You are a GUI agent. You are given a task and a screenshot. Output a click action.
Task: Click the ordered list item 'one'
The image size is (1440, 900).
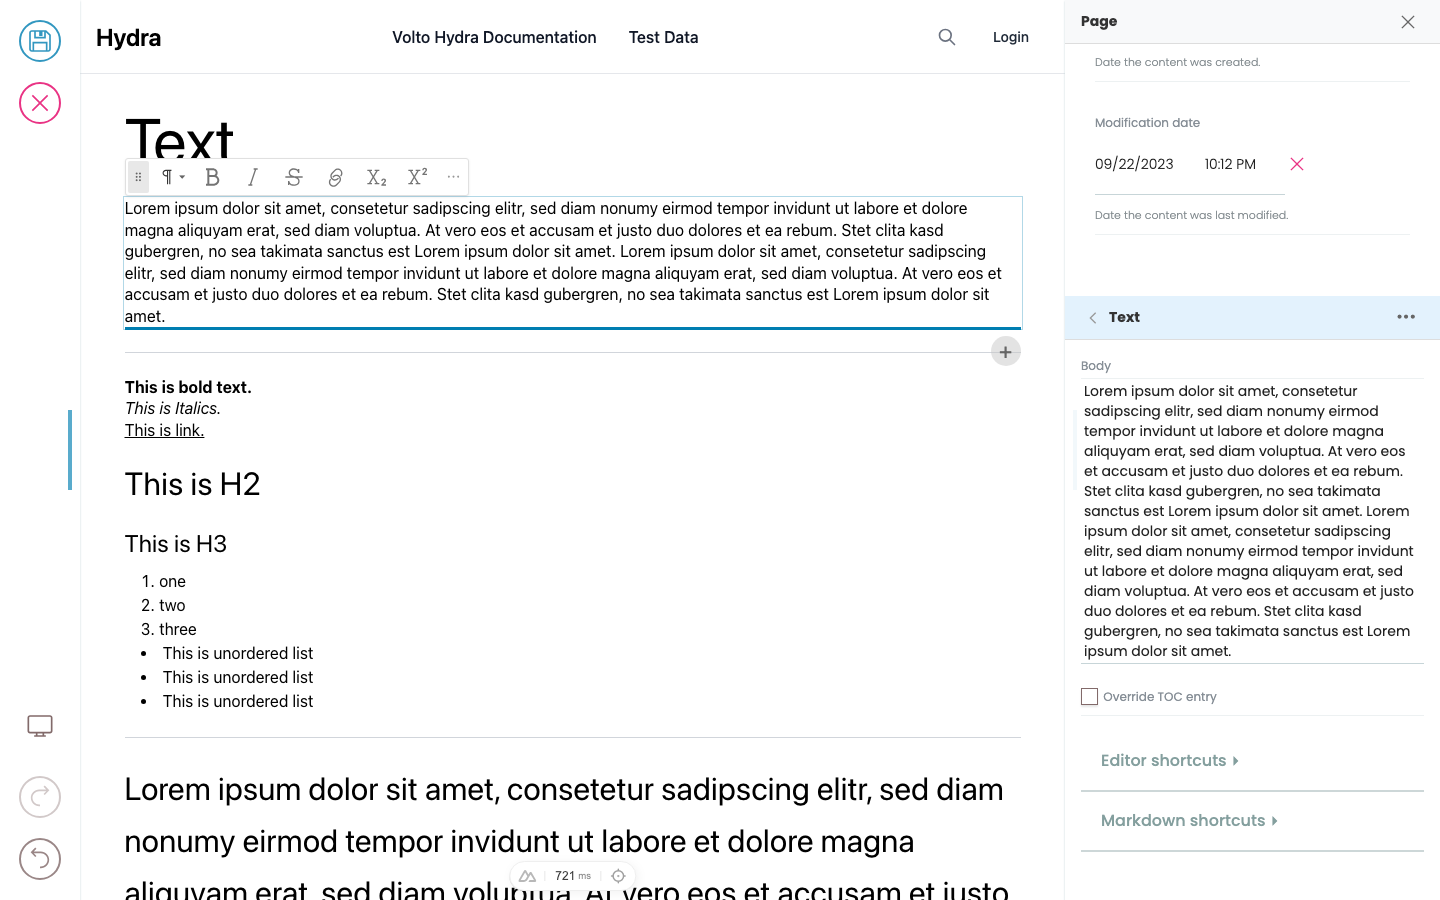(x=172, y=582)
